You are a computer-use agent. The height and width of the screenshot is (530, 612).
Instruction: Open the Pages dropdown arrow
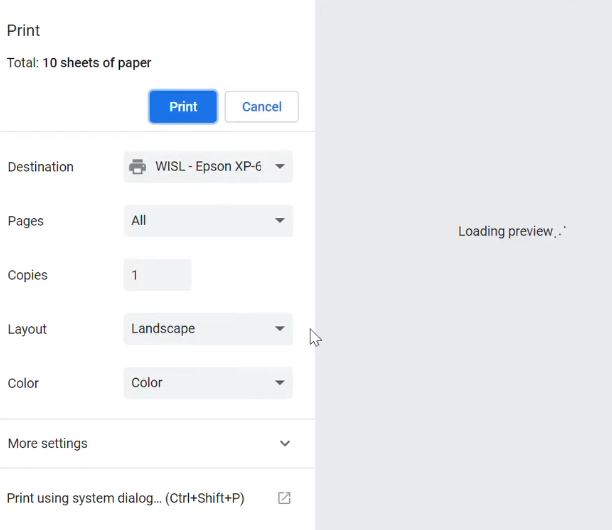[x=279, y=221]
